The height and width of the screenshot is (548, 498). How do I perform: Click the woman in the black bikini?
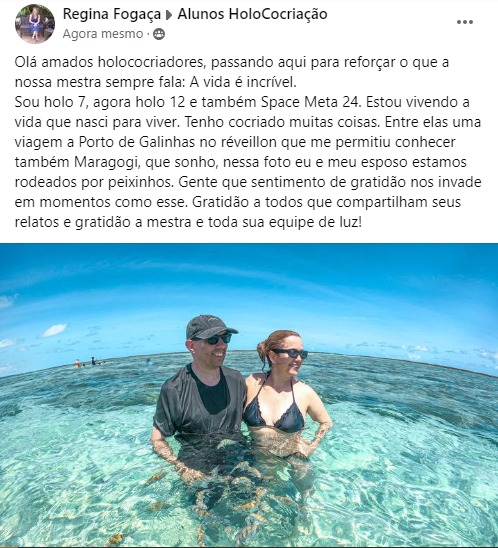point(285,395)
